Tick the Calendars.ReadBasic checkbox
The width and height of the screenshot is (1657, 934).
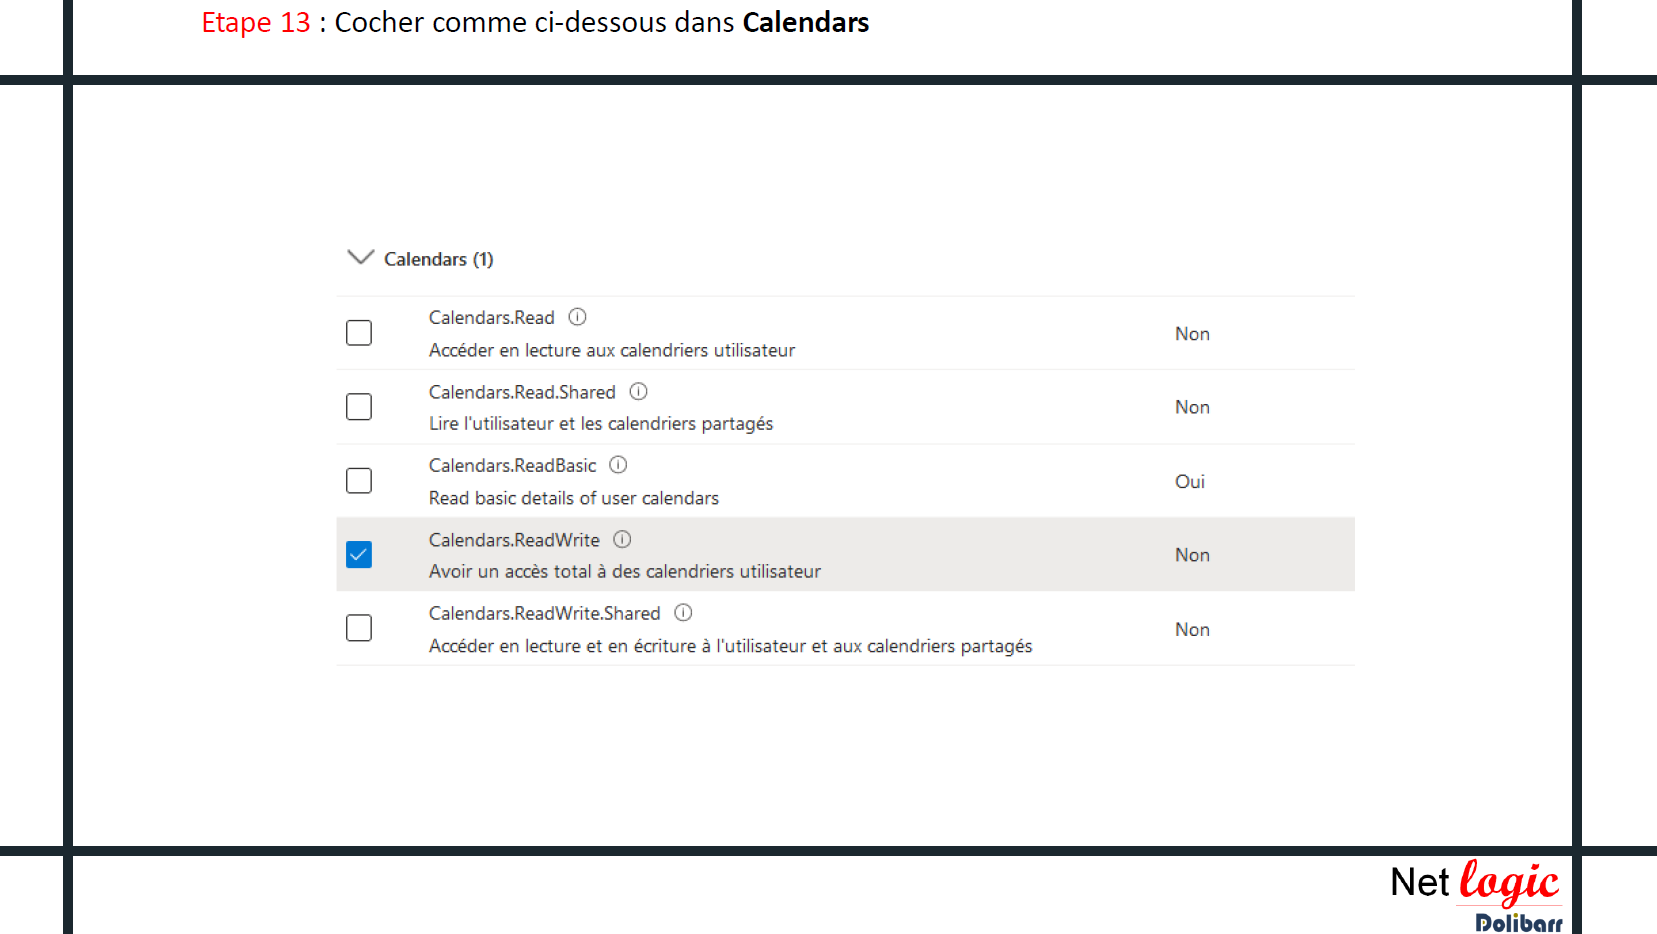(359, 481)
